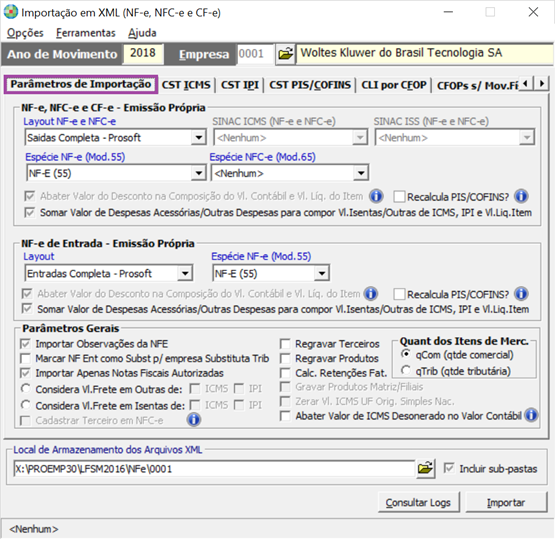555x539 pixels.
Task: Click Frete em Isentas IPI checkbox
Action: pyautogui.click(x=239, y=405)
